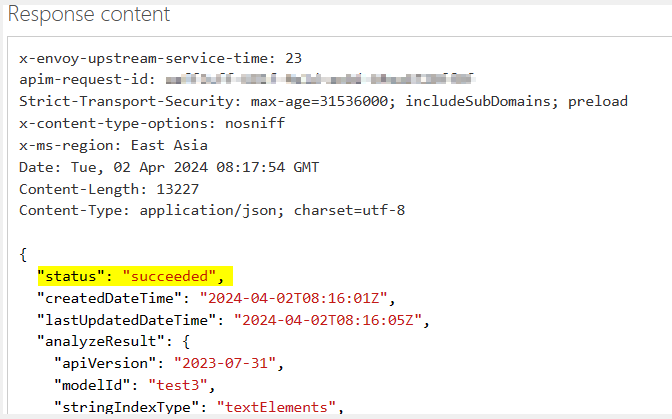The image size is (672, 419).
Task: Click the stringIndexType value "textElements"
Action: [276, 407]
